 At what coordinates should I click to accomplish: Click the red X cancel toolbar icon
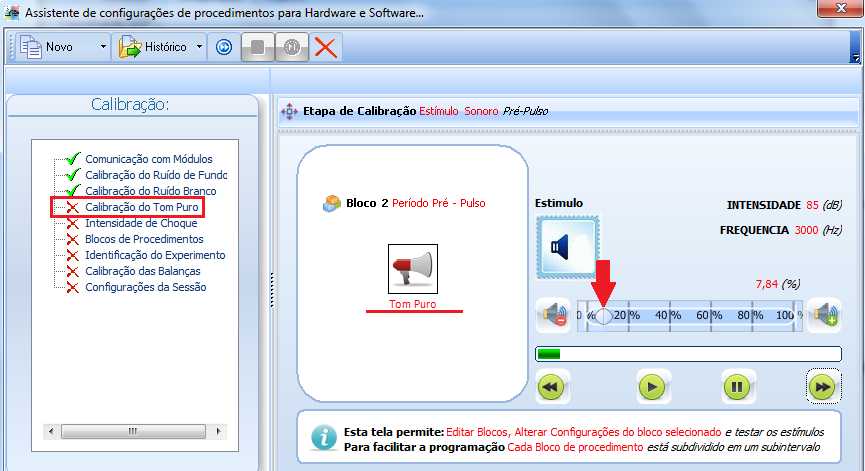[x=325, y=47]
